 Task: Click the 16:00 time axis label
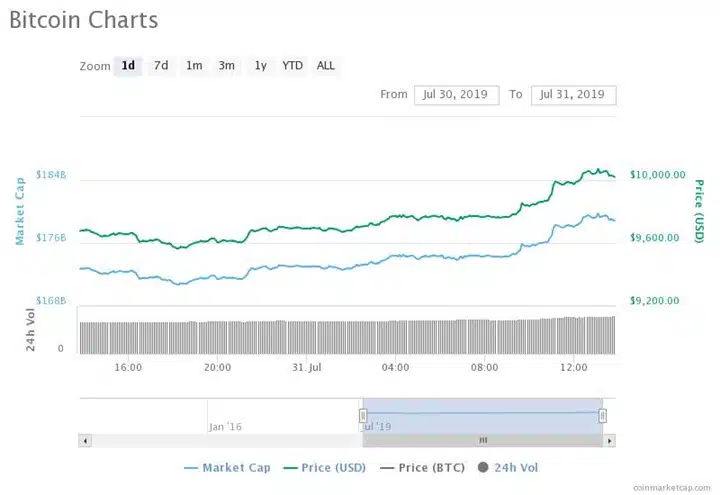tap(128, 368)
